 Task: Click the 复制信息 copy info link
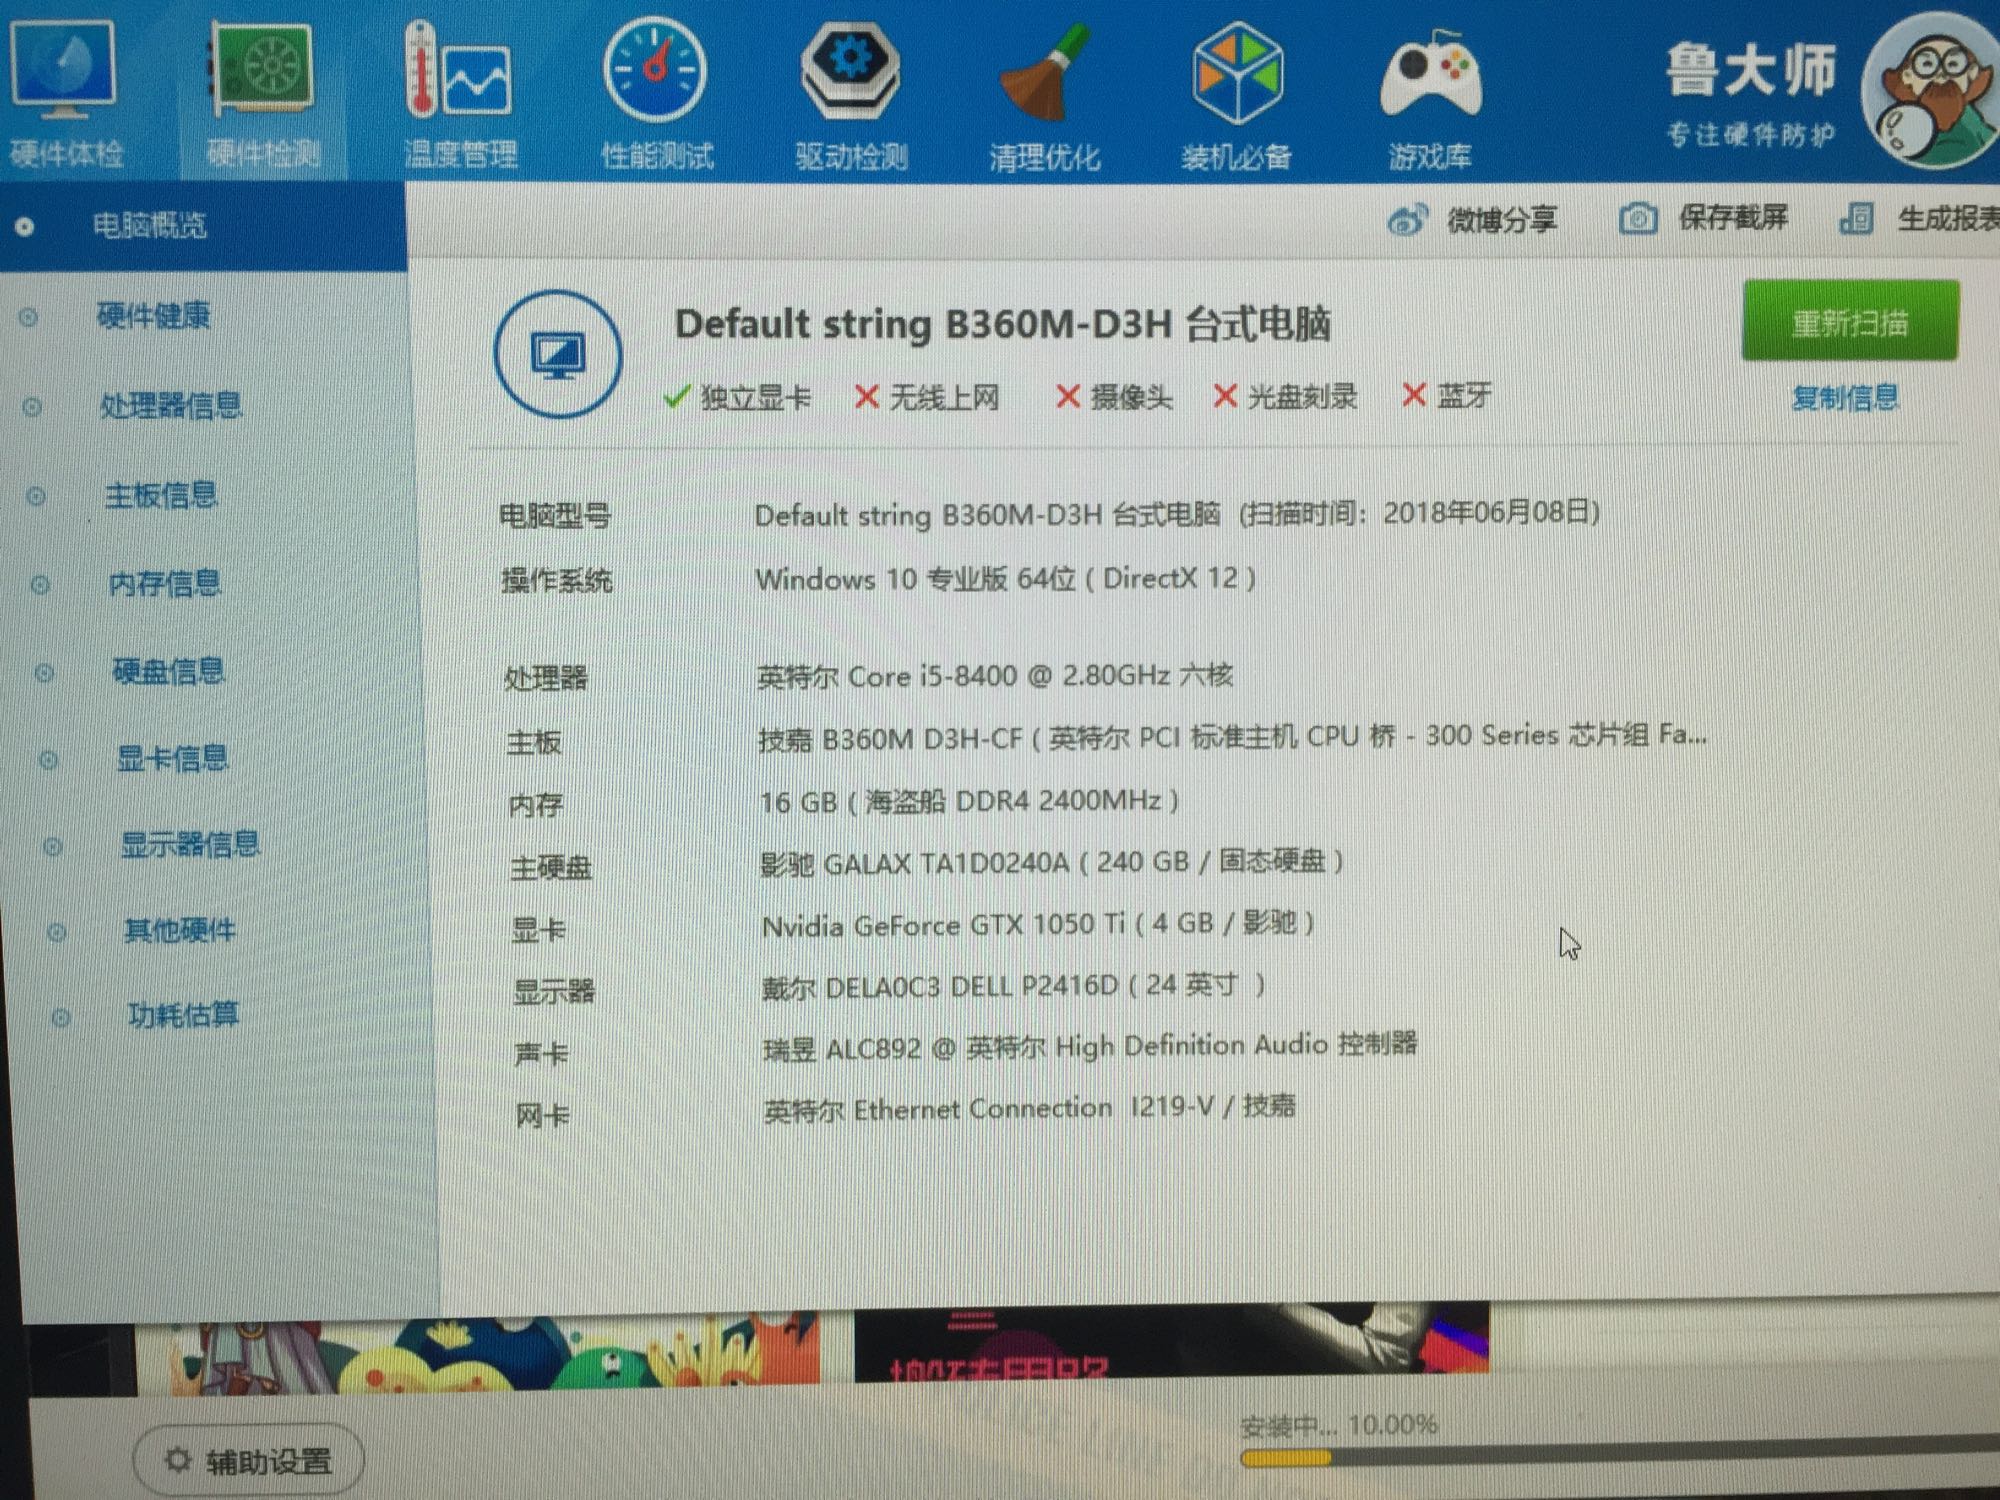coord(1845,398)
